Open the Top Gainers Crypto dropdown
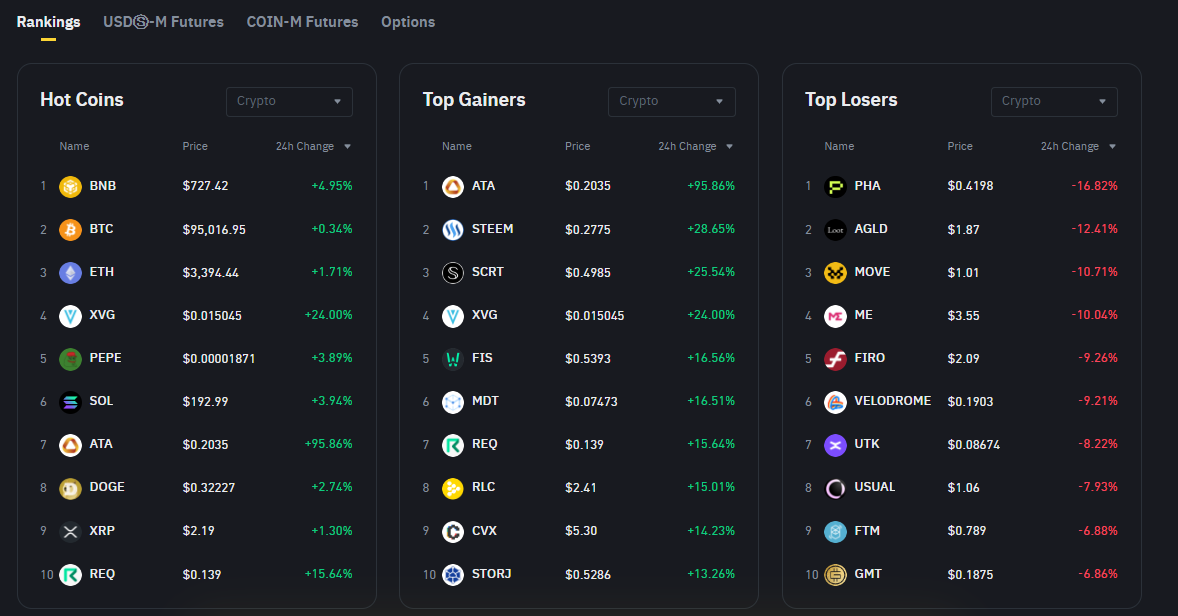Viewport: 1178px width, 616px height. [x=671, y=101]
